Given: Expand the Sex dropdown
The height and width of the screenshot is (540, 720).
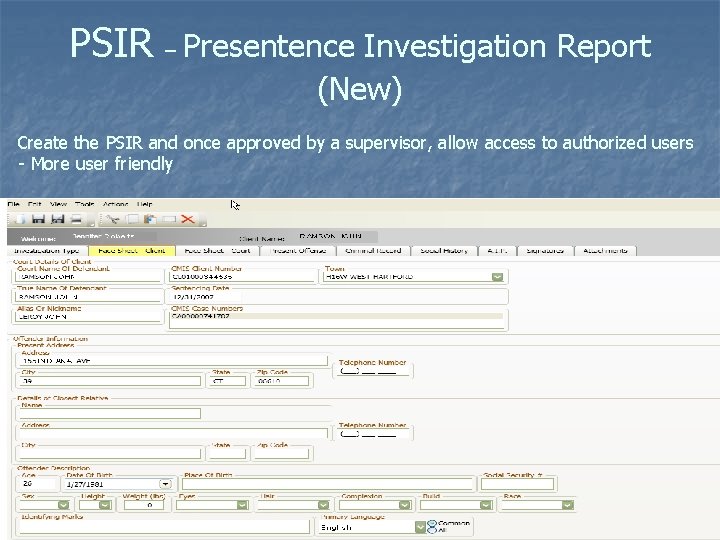Looking at the screenshot, I should (63, 505).
